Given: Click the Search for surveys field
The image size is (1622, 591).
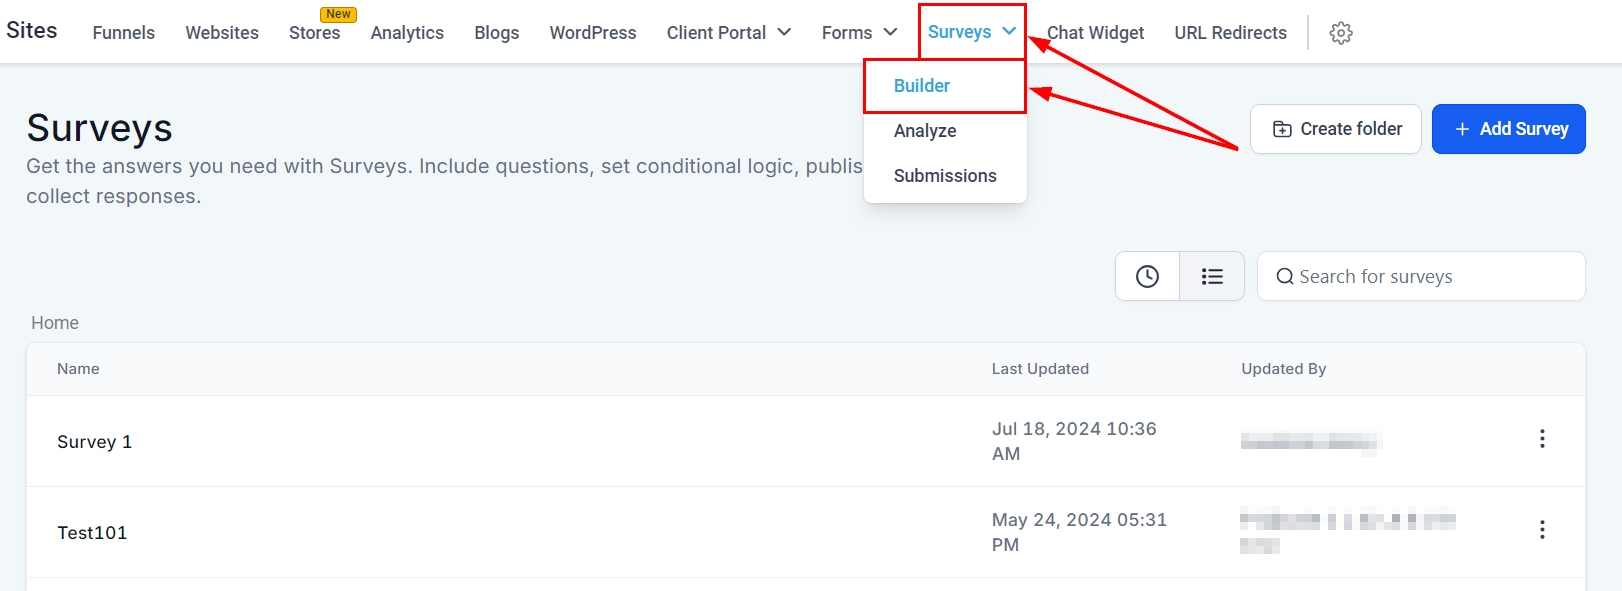Looking at the screenshot, I should [x=1430, y=277].
